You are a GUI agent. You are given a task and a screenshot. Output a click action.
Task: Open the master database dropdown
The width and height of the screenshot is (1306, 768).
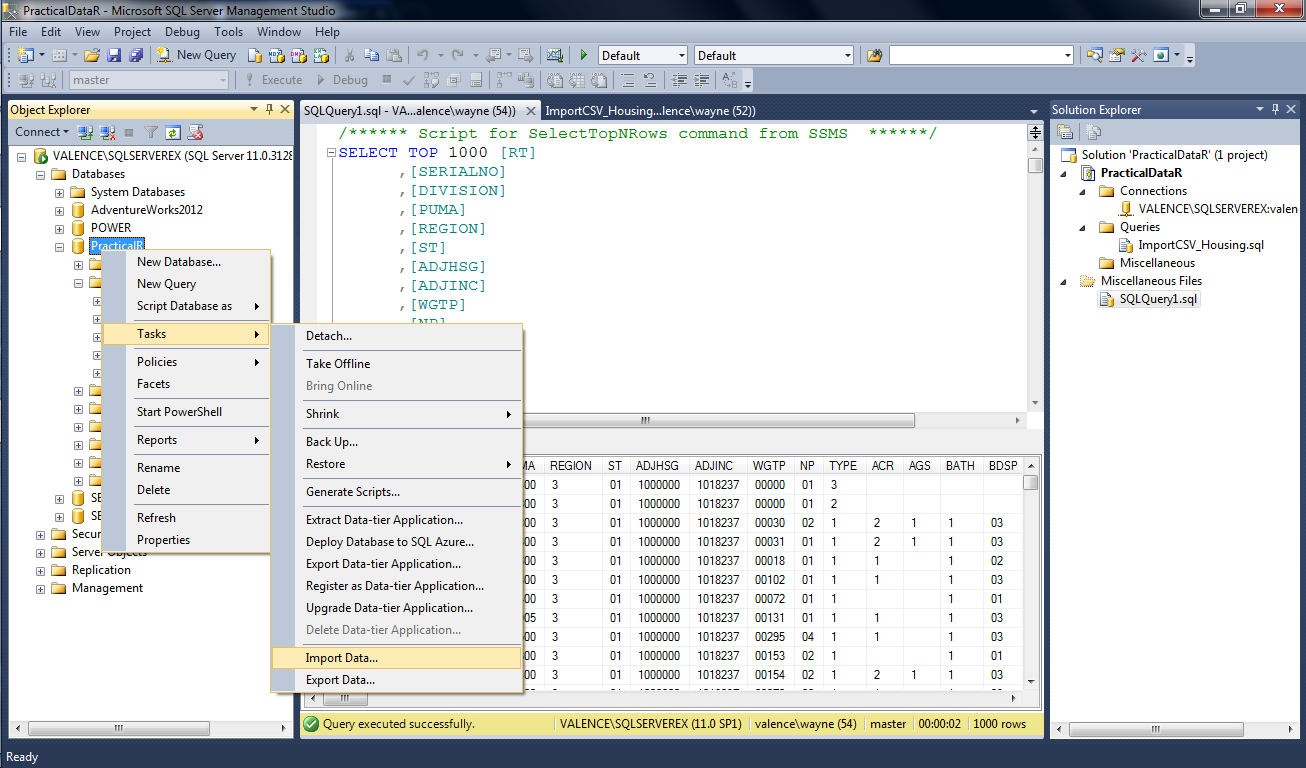coord(149,80)
